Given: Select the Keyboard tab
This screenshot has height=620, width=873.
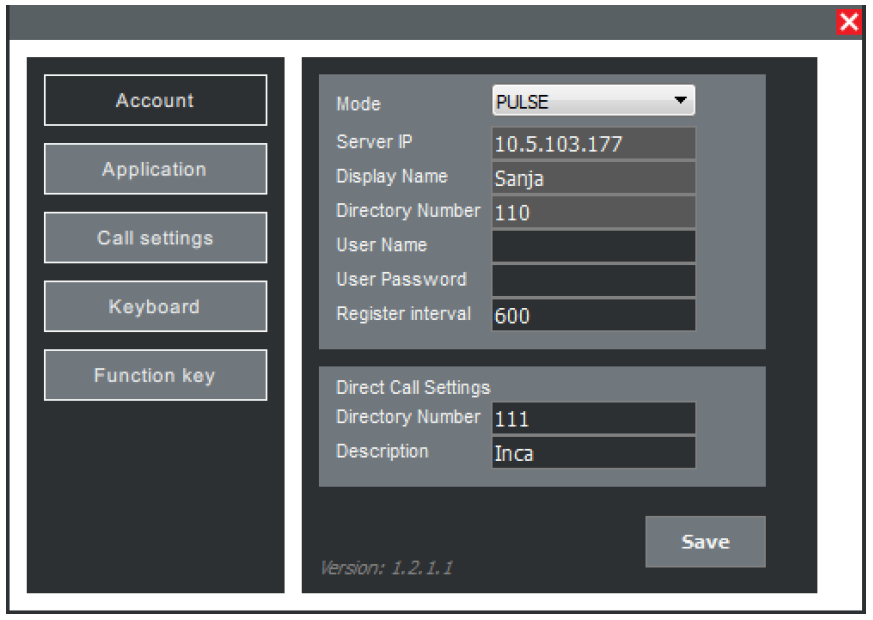Looking at the screenshot, I should click(x=155, y=307).
